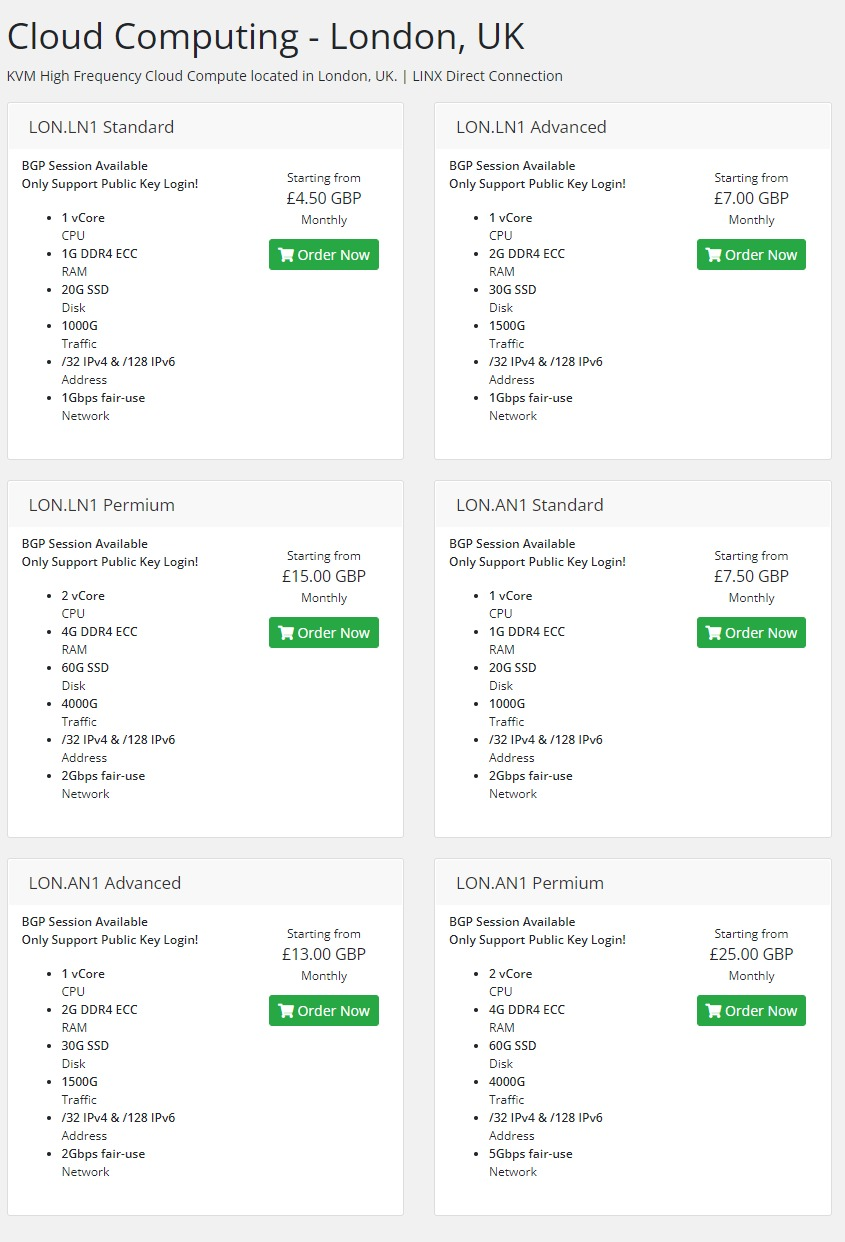The width and height of the screenshot is (845, 1242).
Task: Click cart icon on LON.AN1 Permium order button
Action: 713,1011
